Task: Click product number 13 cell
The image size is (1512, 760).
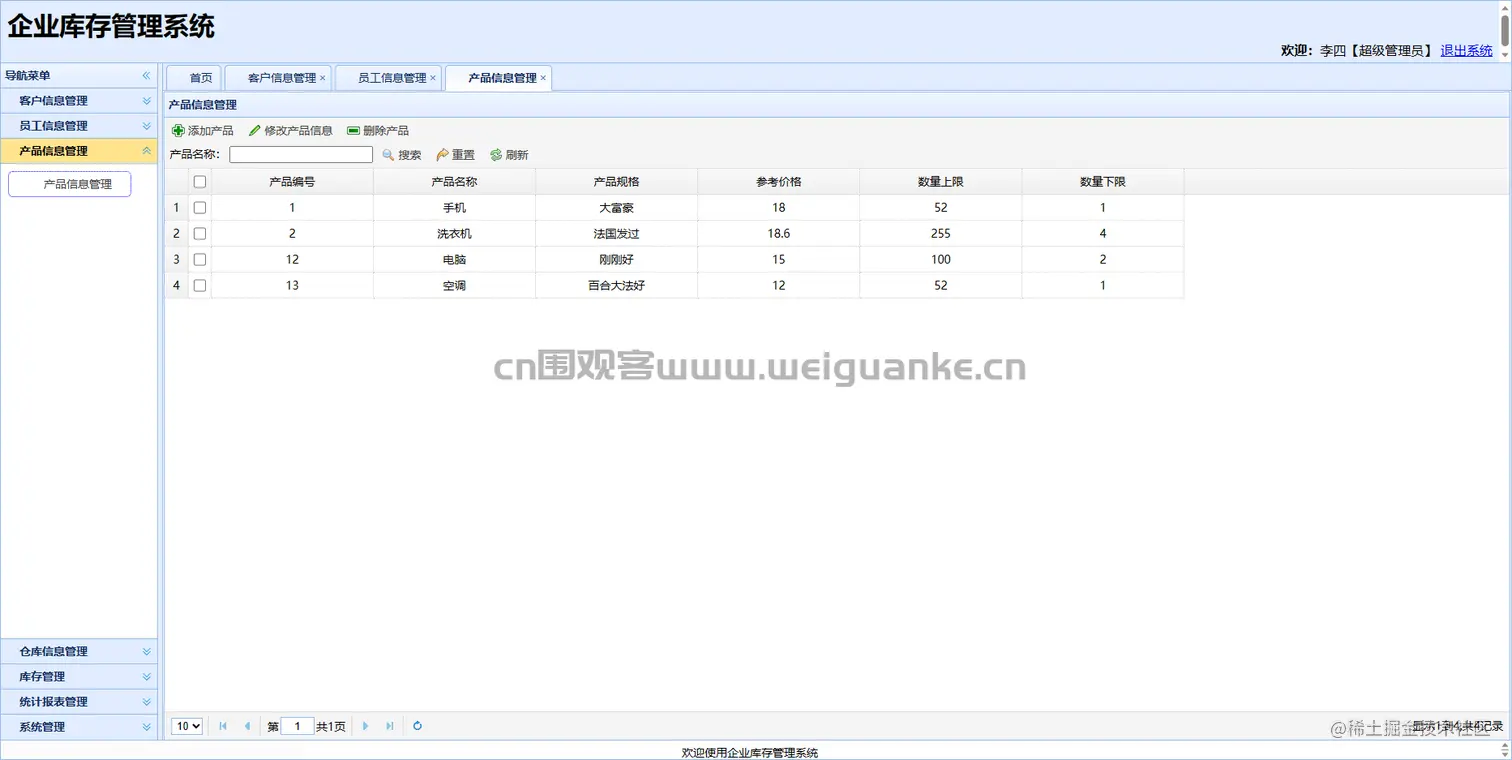Action: pos(292,286)
